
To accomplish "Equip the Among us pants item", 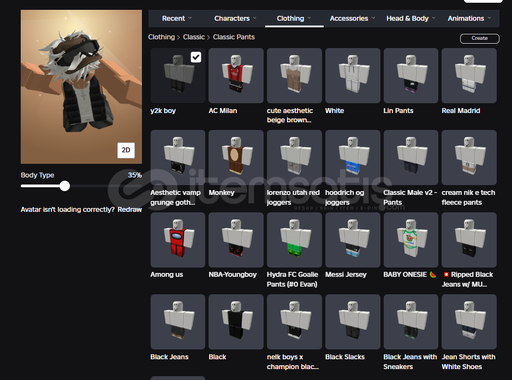I will pyautogui.click(x=178, y=240).
